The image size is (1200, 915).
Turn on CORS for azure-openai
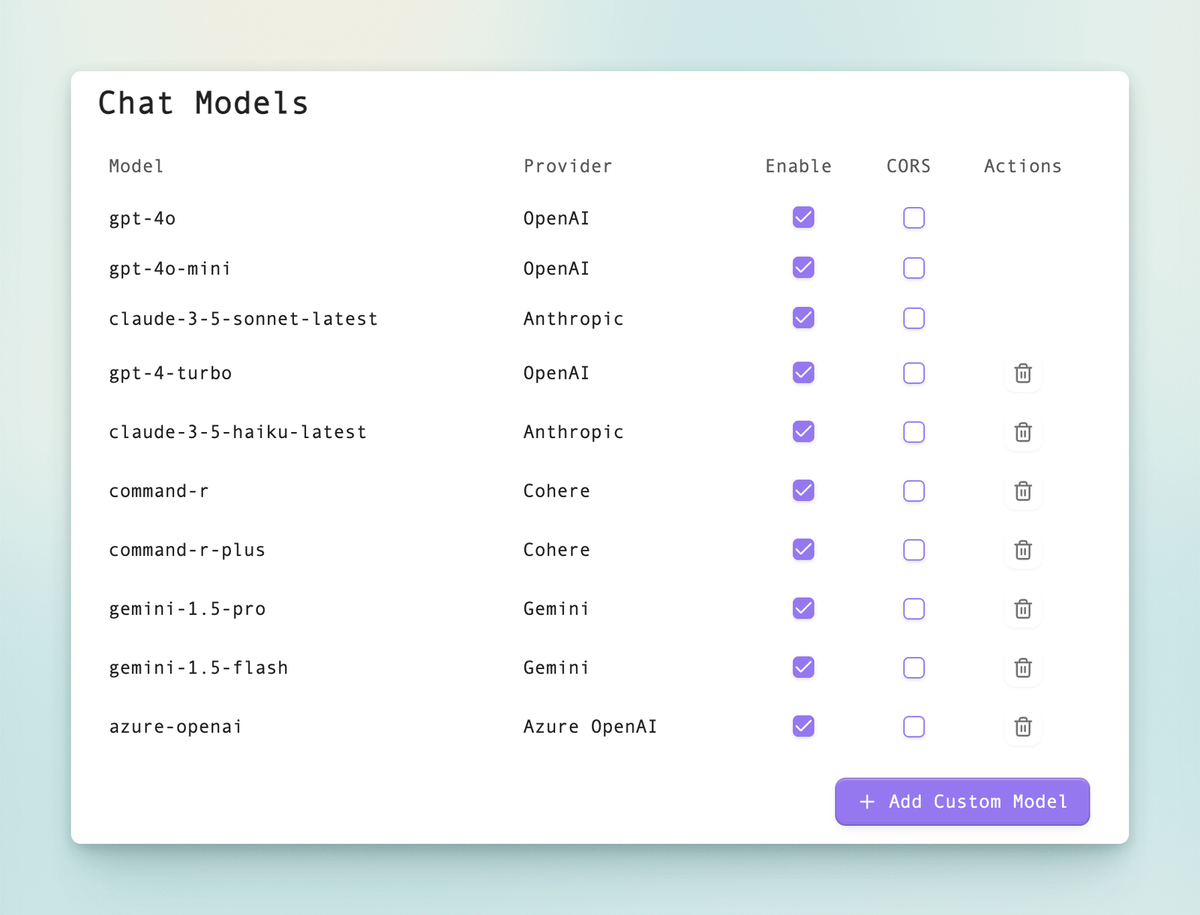coord(913,727)
